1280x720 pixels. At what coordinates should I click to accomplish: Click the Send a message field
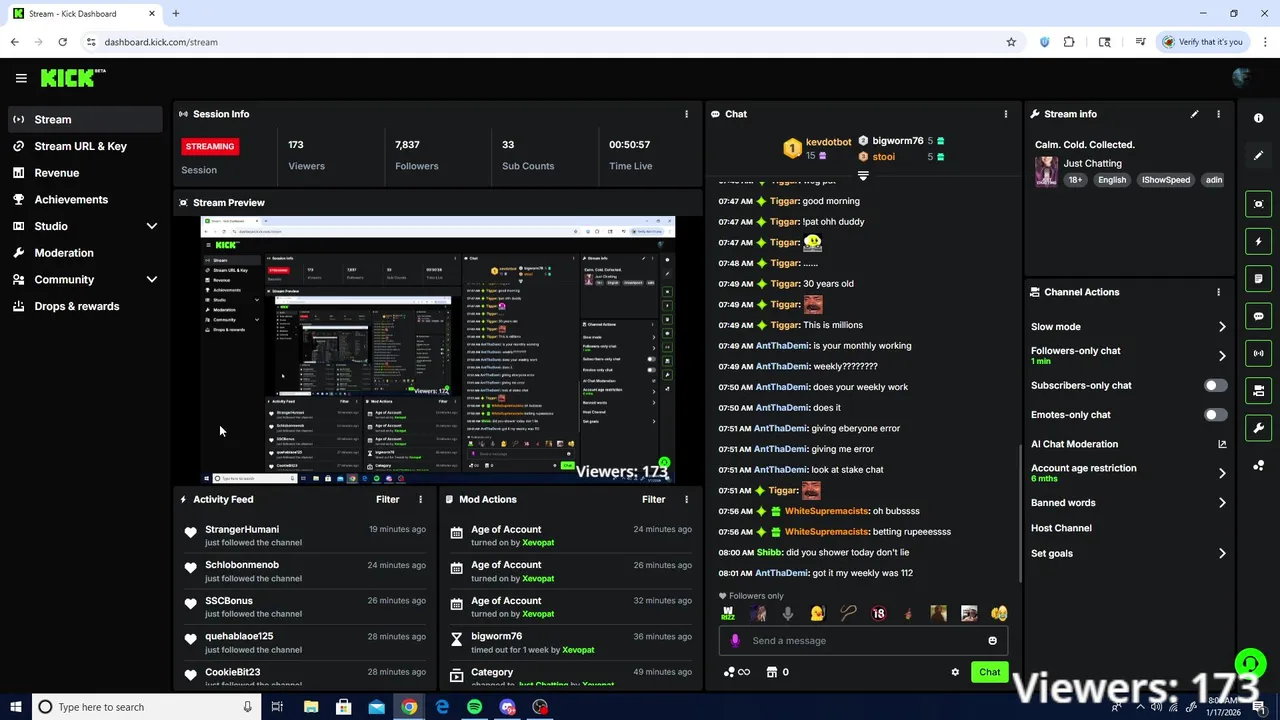click(863, 640)
